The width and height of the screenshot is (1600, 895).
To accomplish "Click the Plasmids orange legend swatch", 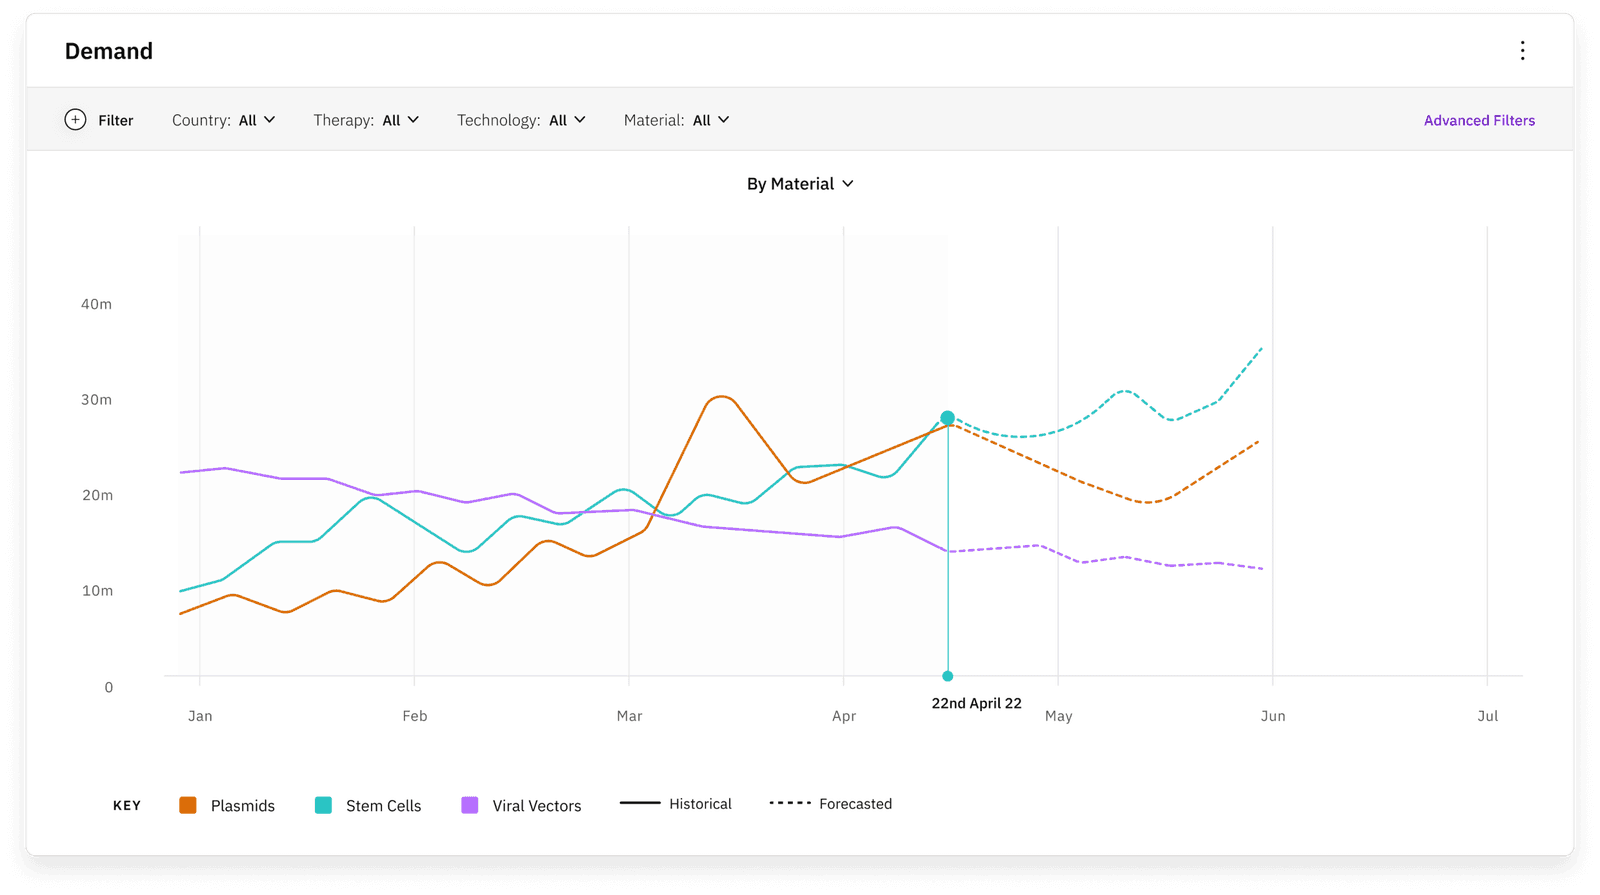I will click(x=188, y=805).
